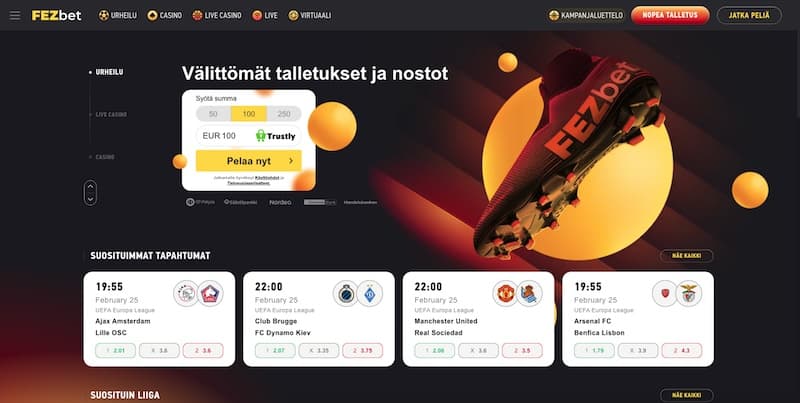Click the slider up arrow
800x403 pixels.
[90, 187]
